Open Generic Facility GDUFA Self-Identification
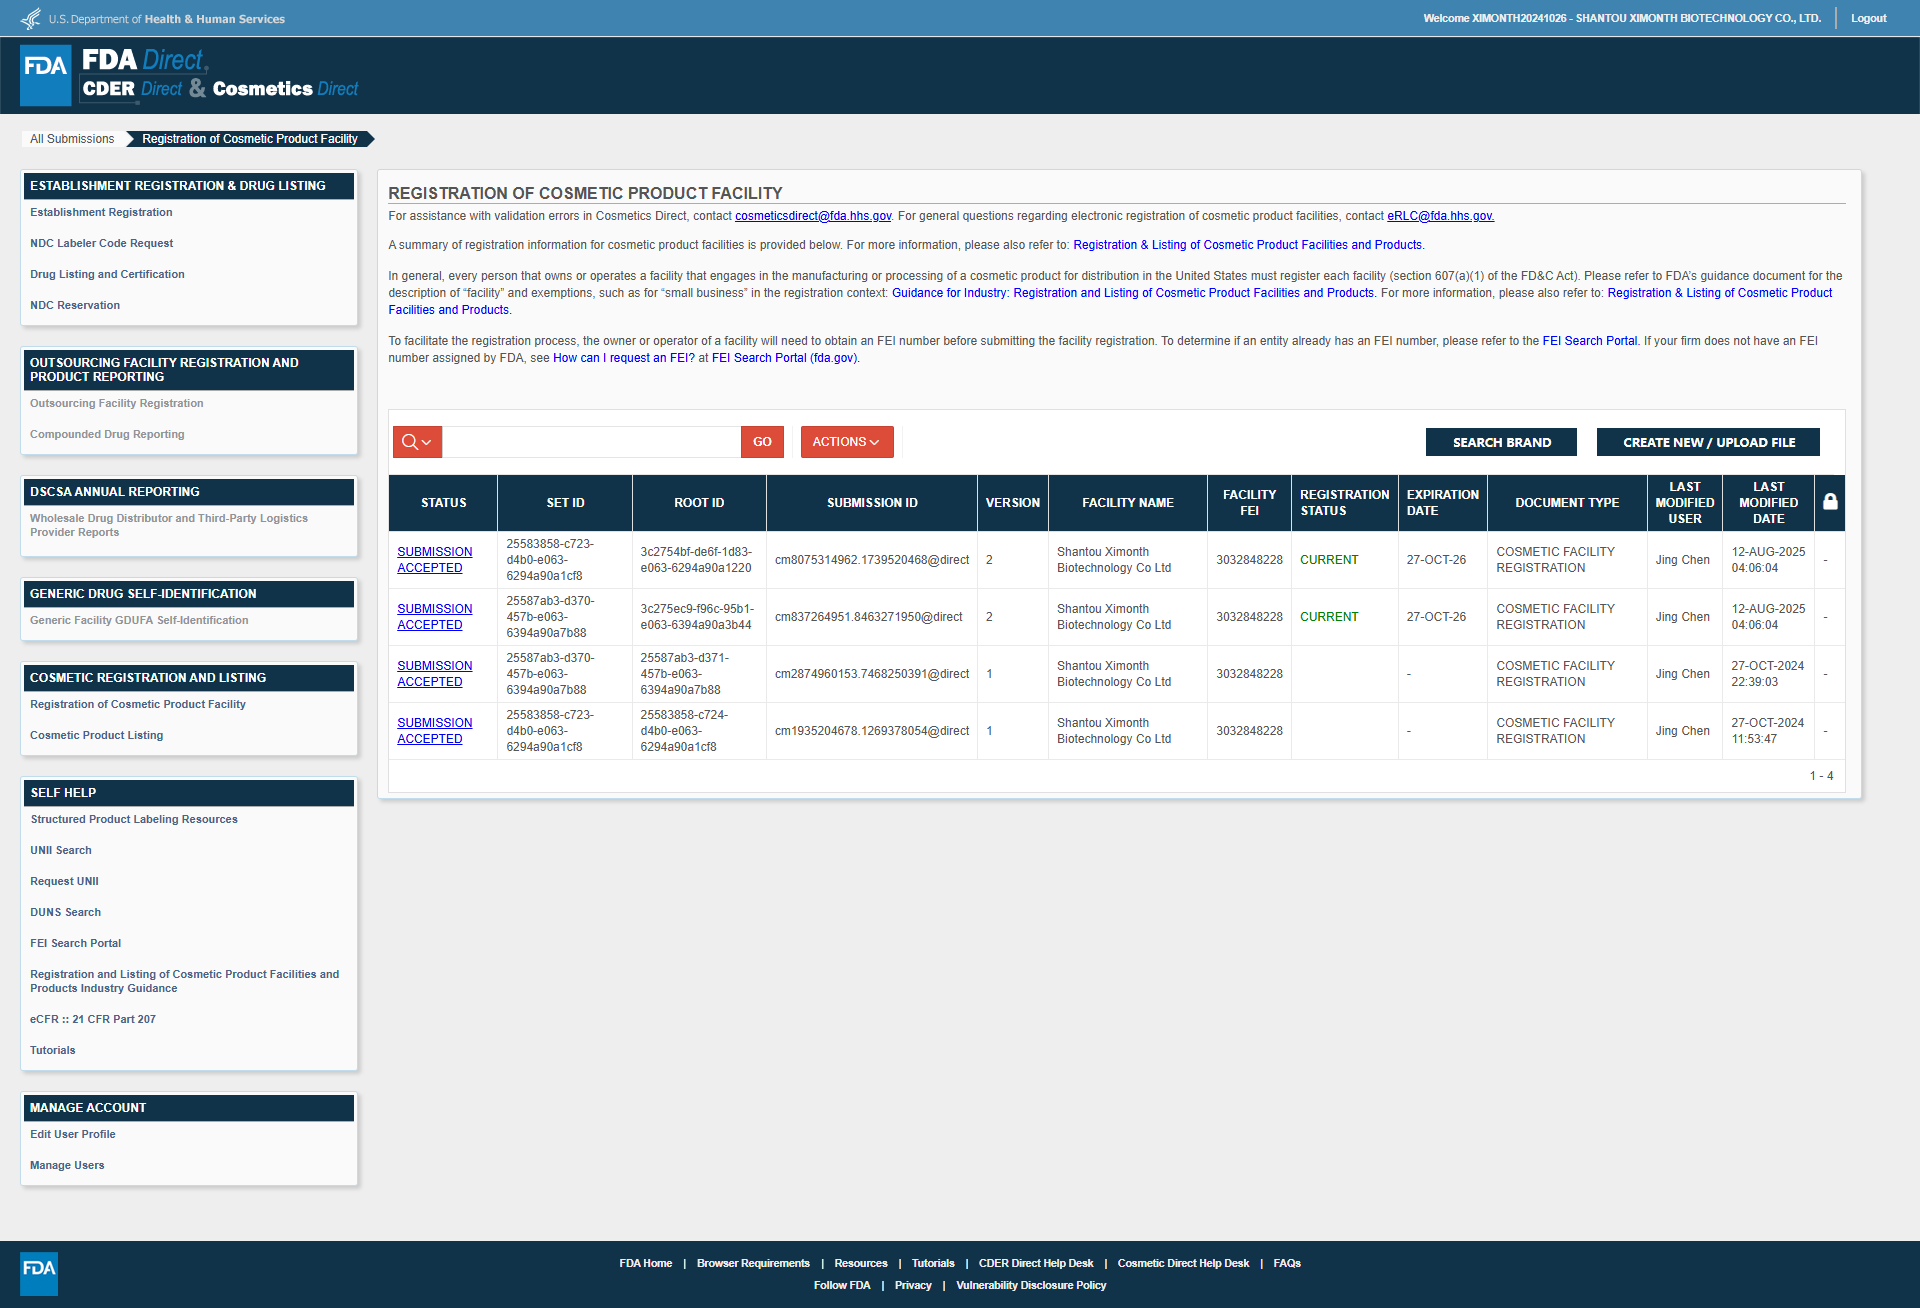The image size is (1920, 1308). point(139,620)
